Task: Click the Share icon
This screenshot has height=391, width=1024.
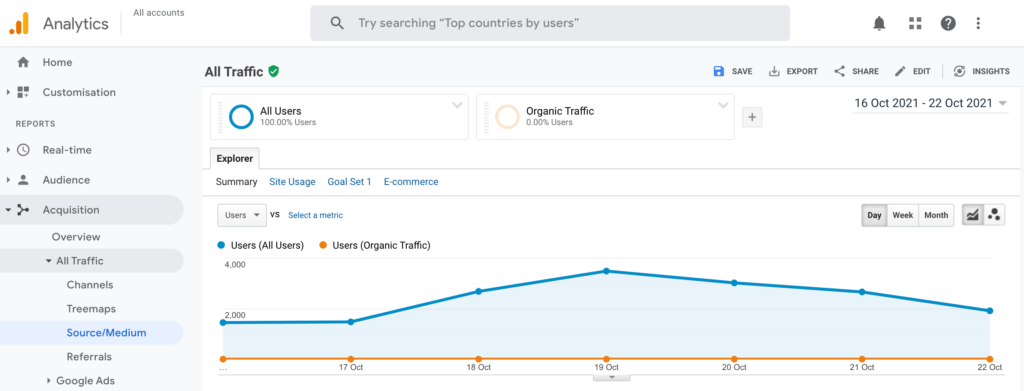Action: 840,72
